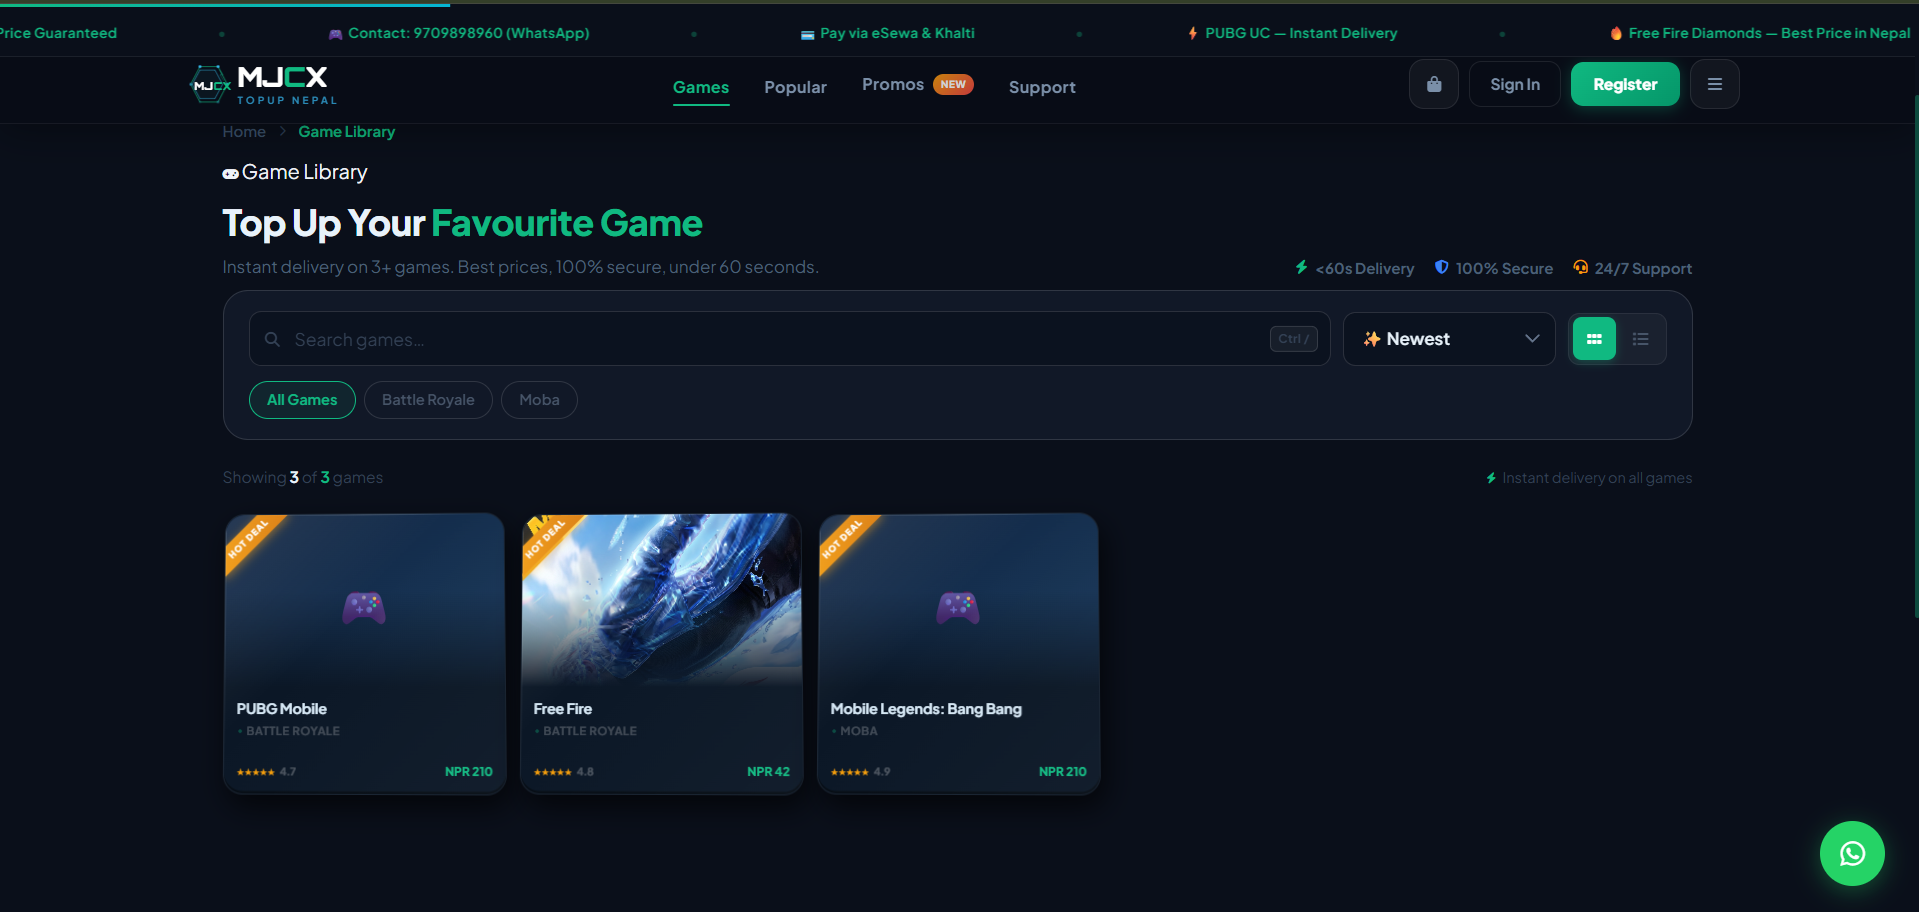Click the PUBG Mobile controller placeholder icon
This screenshot has width=1919, height=912.
(x=364, y=607)
